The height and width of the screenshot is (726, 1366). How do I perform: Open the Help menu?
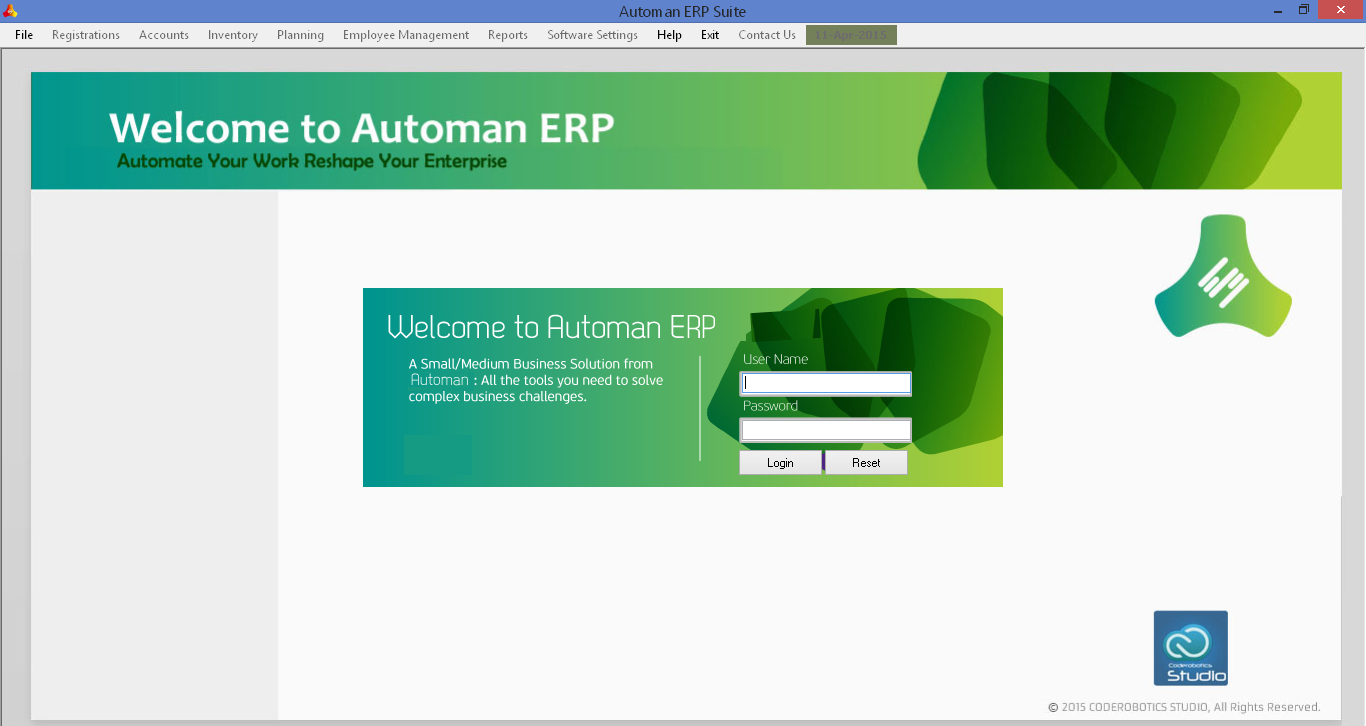pos(669,35)
